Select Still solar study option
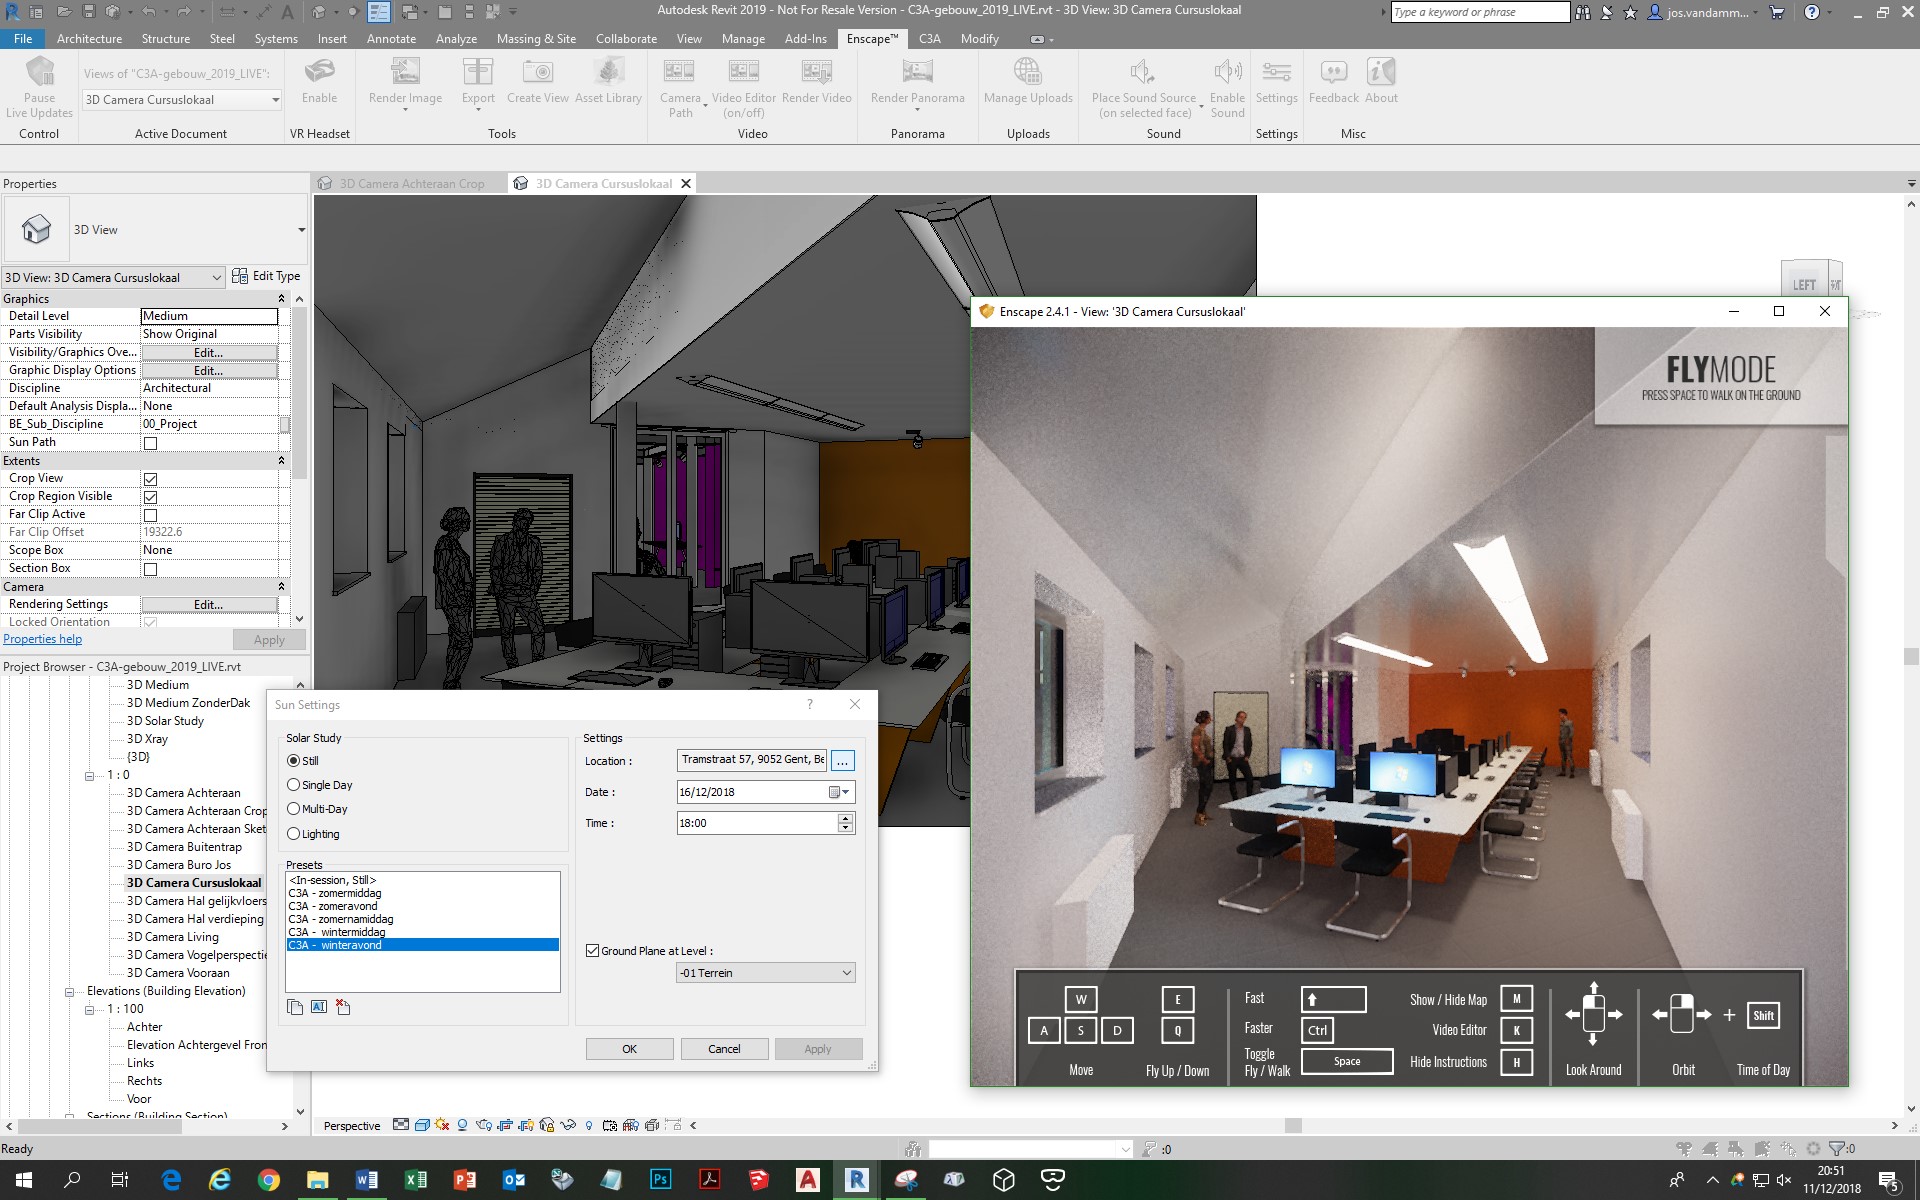1920x1200 pixels. coord(293,761)
